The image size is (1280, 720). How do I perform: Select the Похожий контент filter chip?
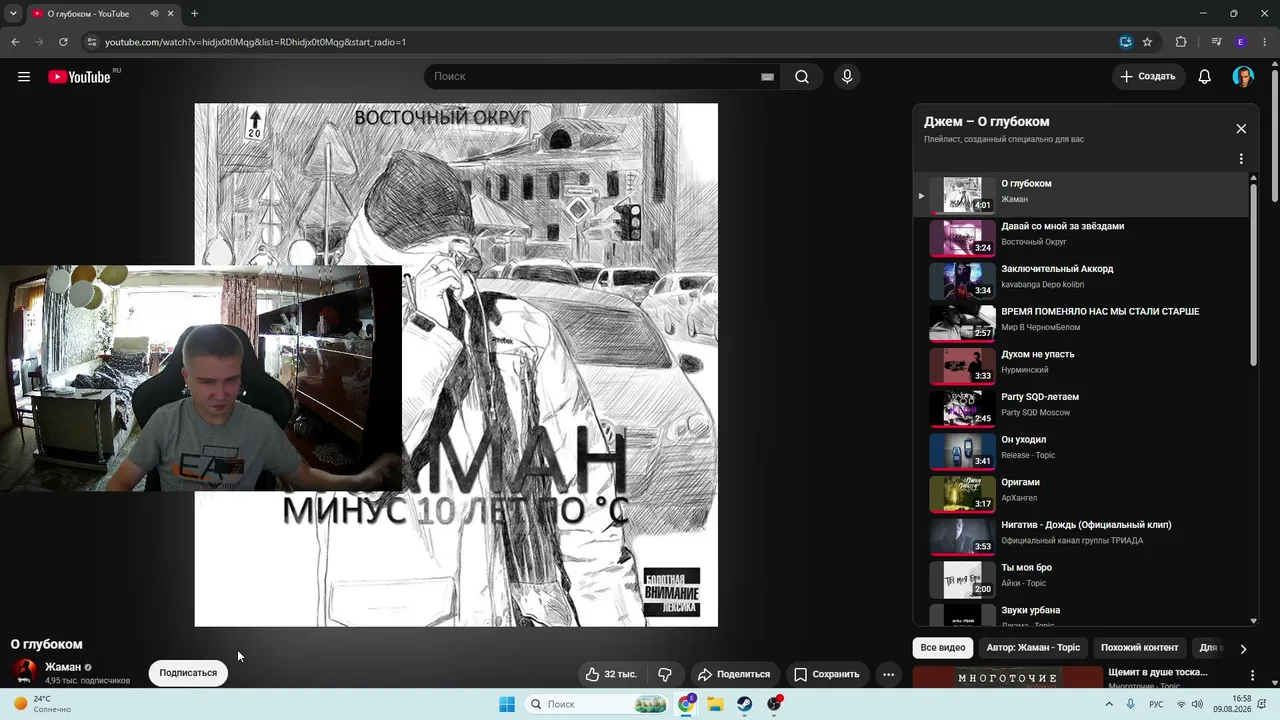tap(1139, 648)
